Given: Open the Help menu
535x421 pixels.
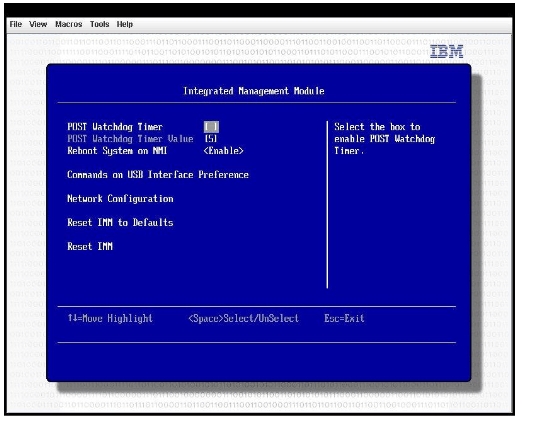Looking at the screenshot, I should click(x=125, y=24).
